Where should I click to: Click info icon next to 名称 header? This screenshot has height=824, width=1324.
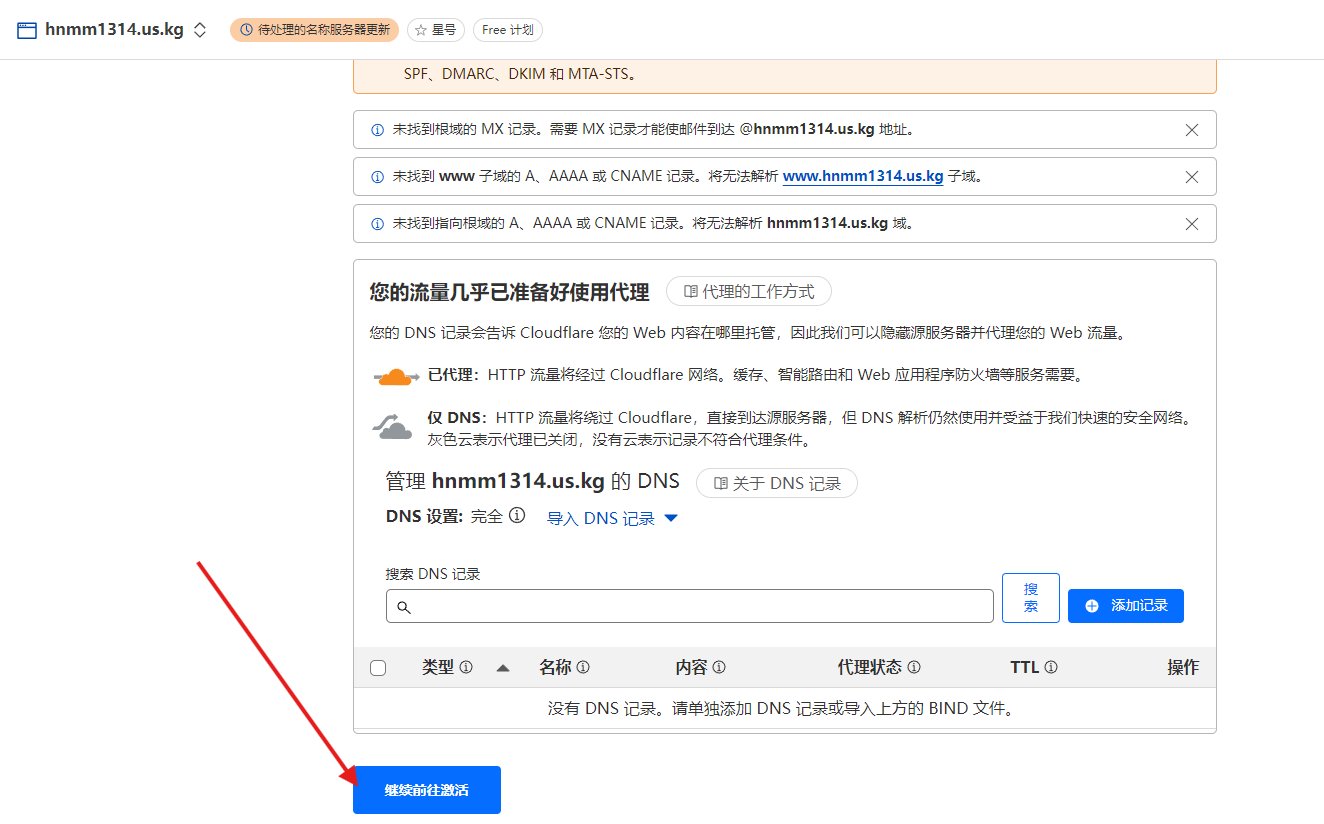(583, 668)
